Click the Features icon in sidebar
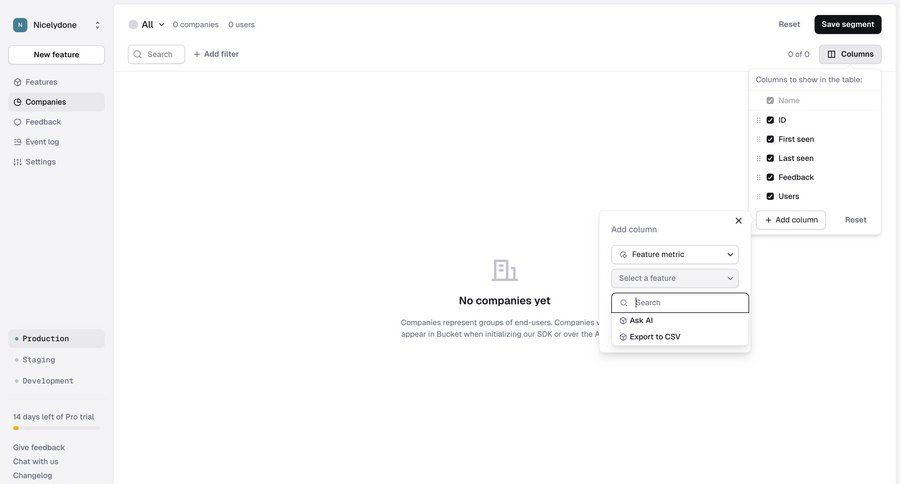Viewport: 900px width, 484px height. pyautogui.click(x=17, y=82)
